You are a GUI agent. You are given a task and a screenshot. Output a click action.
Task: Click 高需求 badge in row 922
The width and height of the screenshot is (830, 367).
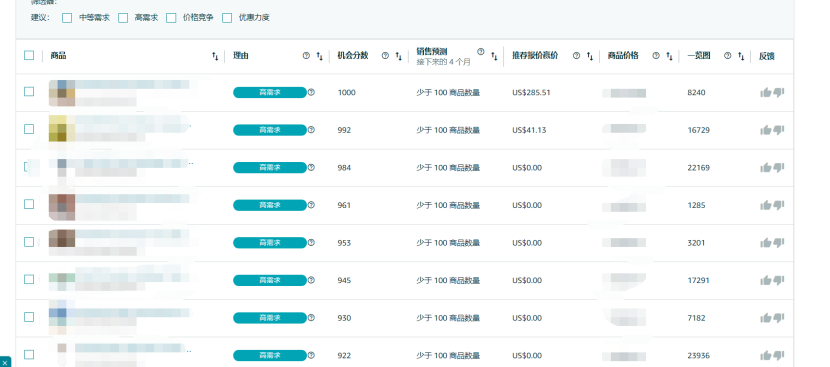[270, 356]
